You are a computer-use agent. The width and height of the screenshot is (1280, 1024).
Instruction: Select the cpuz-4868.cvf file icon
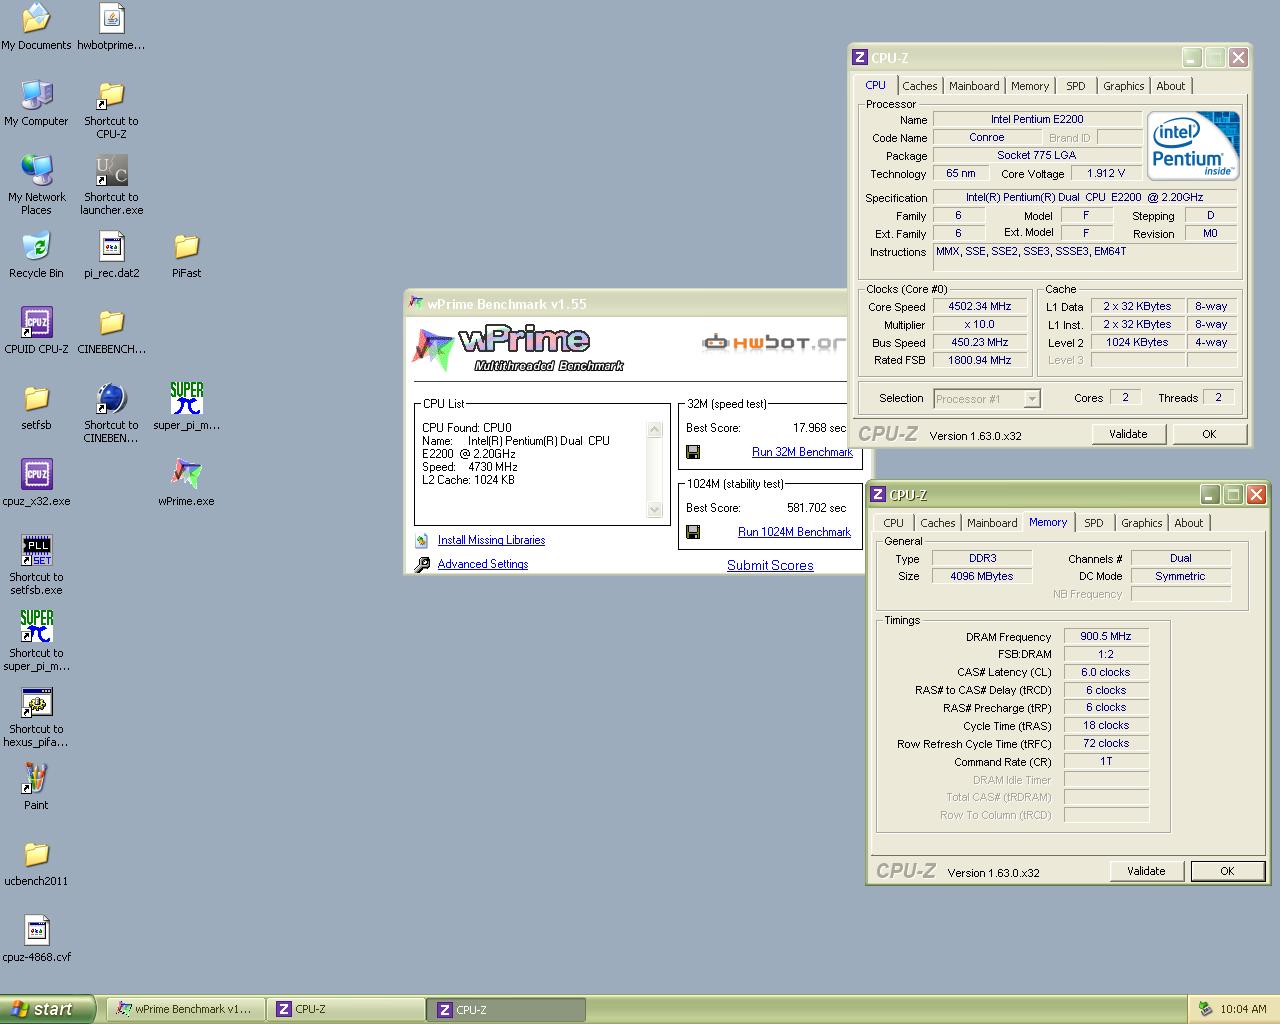[36, 939]
